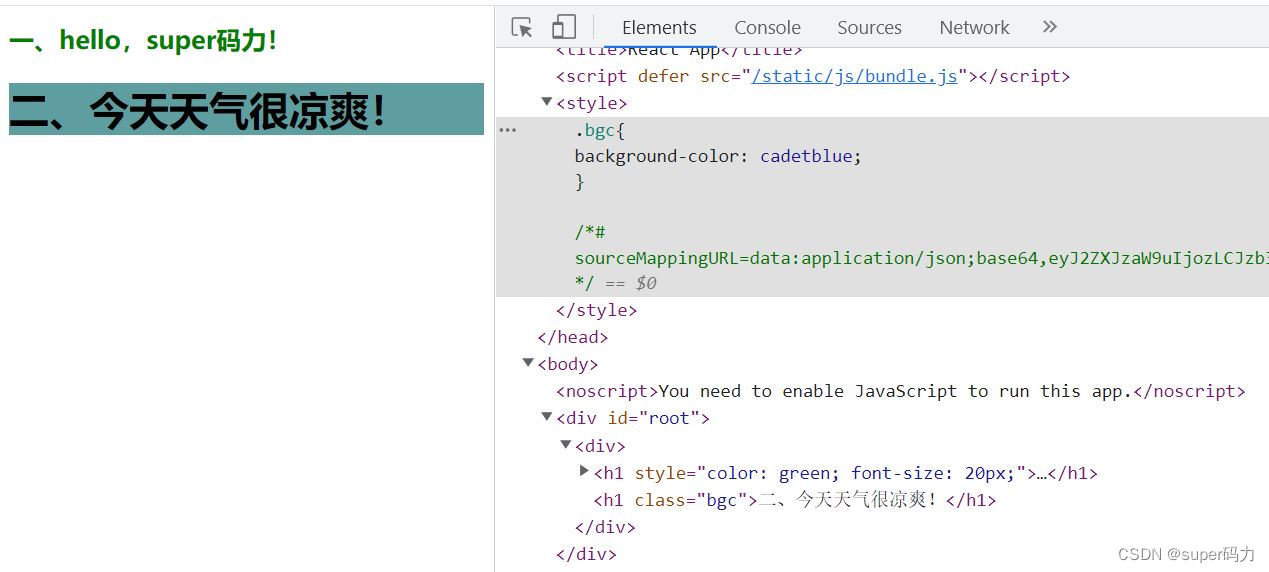The width and height of the screenshot is (1269, 572).
Task: Activate the inspect element picker icon
Action: (x=521, y=27)
